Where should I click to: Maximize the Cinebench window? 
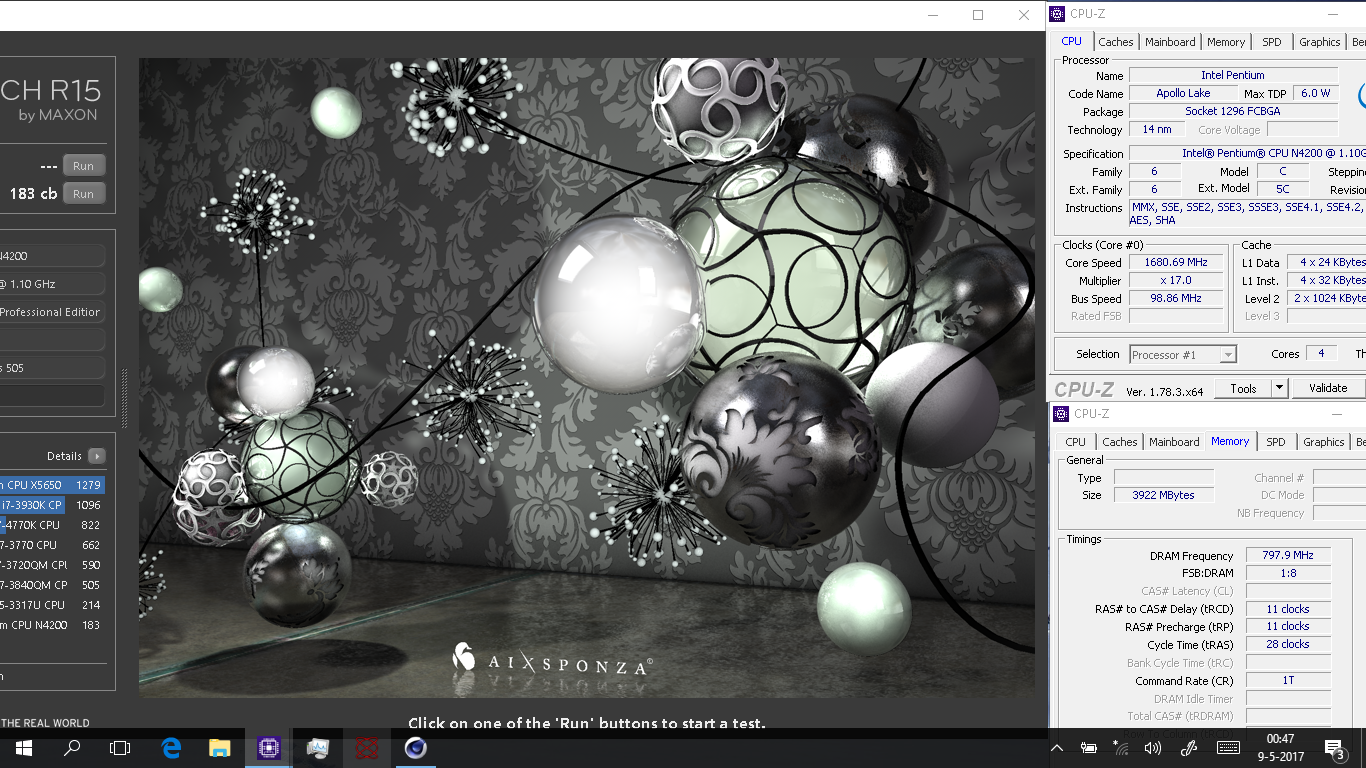point(978,15)
